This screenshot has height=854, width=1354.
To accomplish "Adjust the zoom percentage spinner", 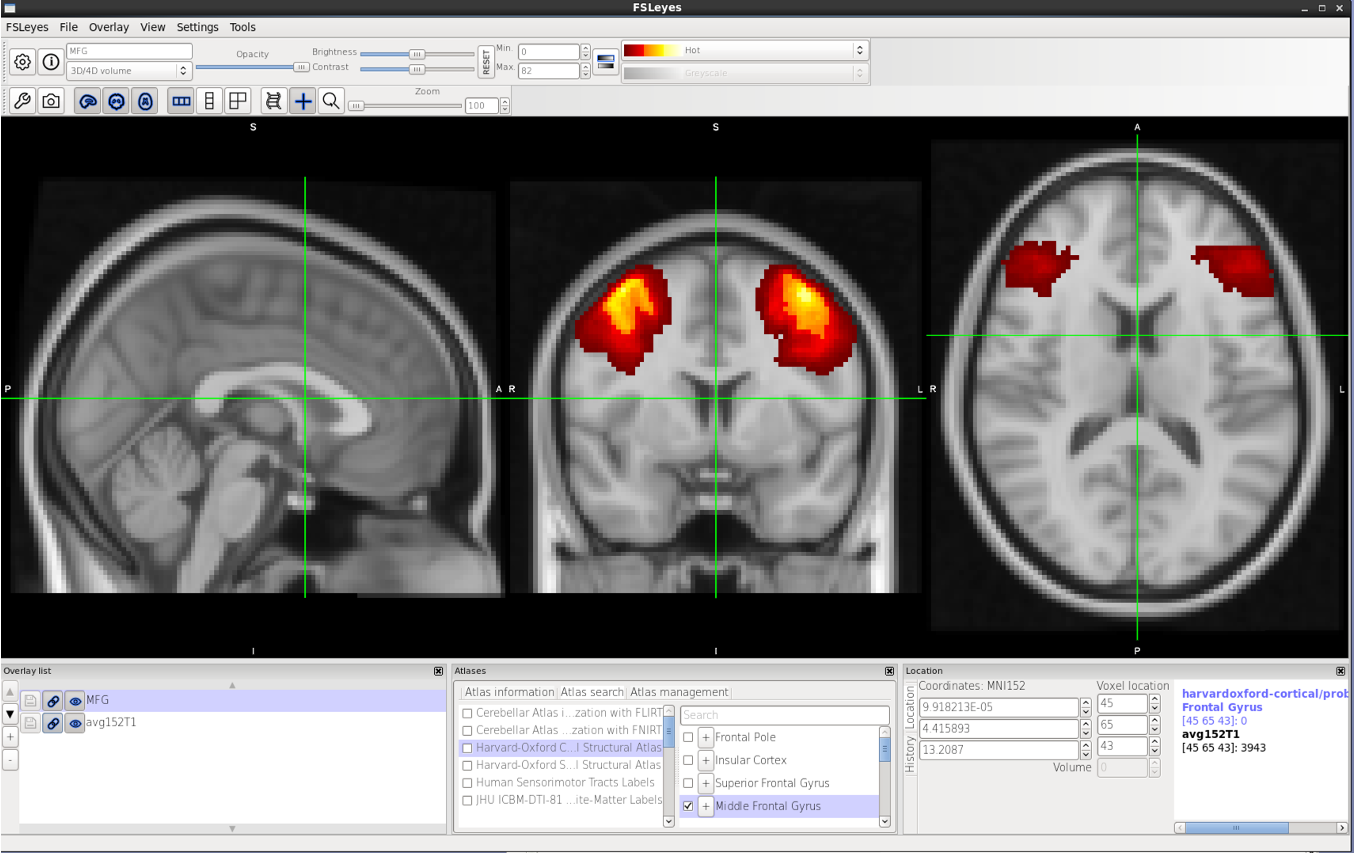I will coord(504,105).
